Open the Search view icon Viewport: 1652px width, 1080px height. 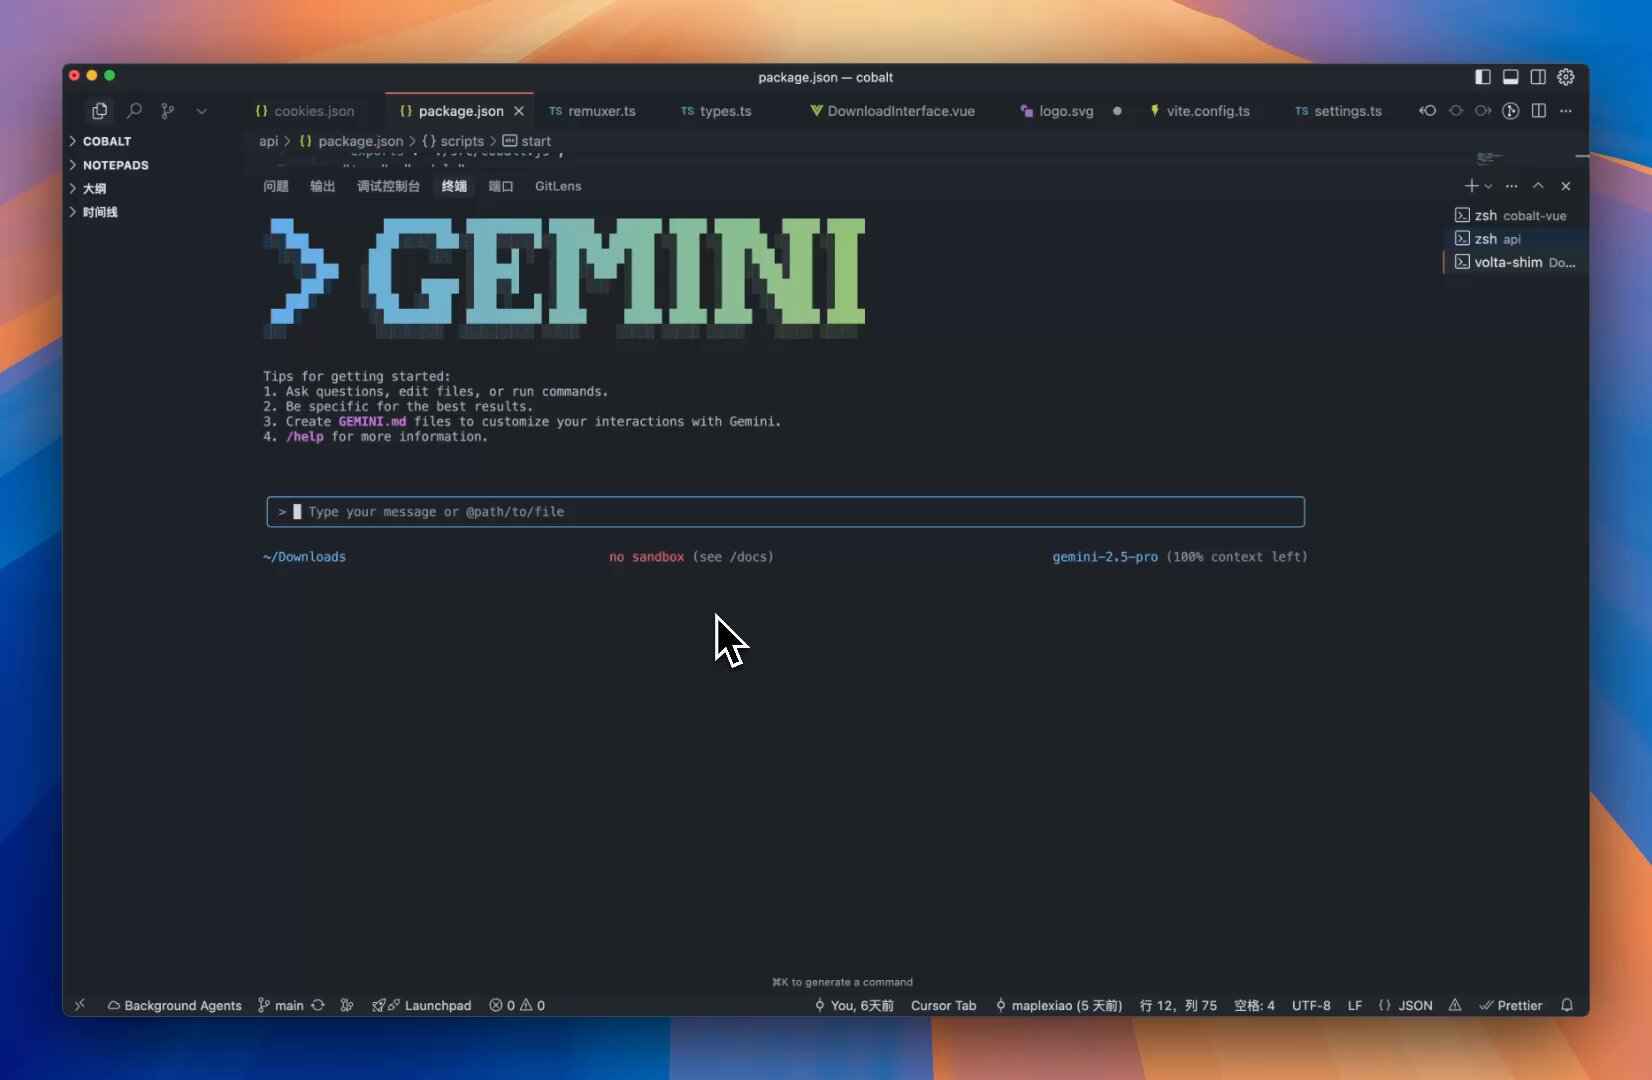(134, 111)
